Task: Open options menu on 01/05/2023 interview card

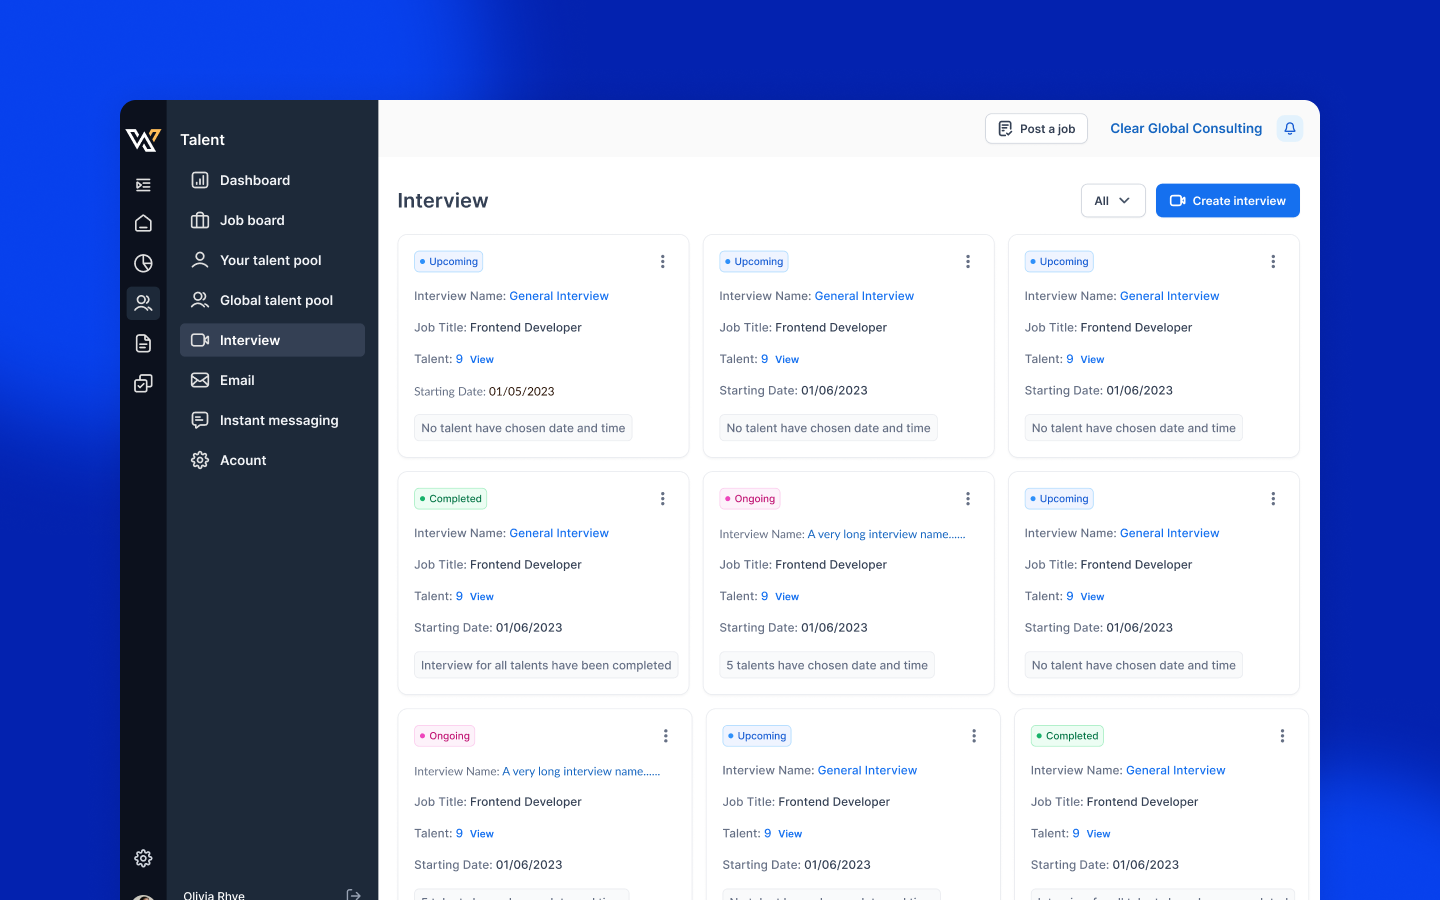Action: pyautogui.click(x=662, y=261)
